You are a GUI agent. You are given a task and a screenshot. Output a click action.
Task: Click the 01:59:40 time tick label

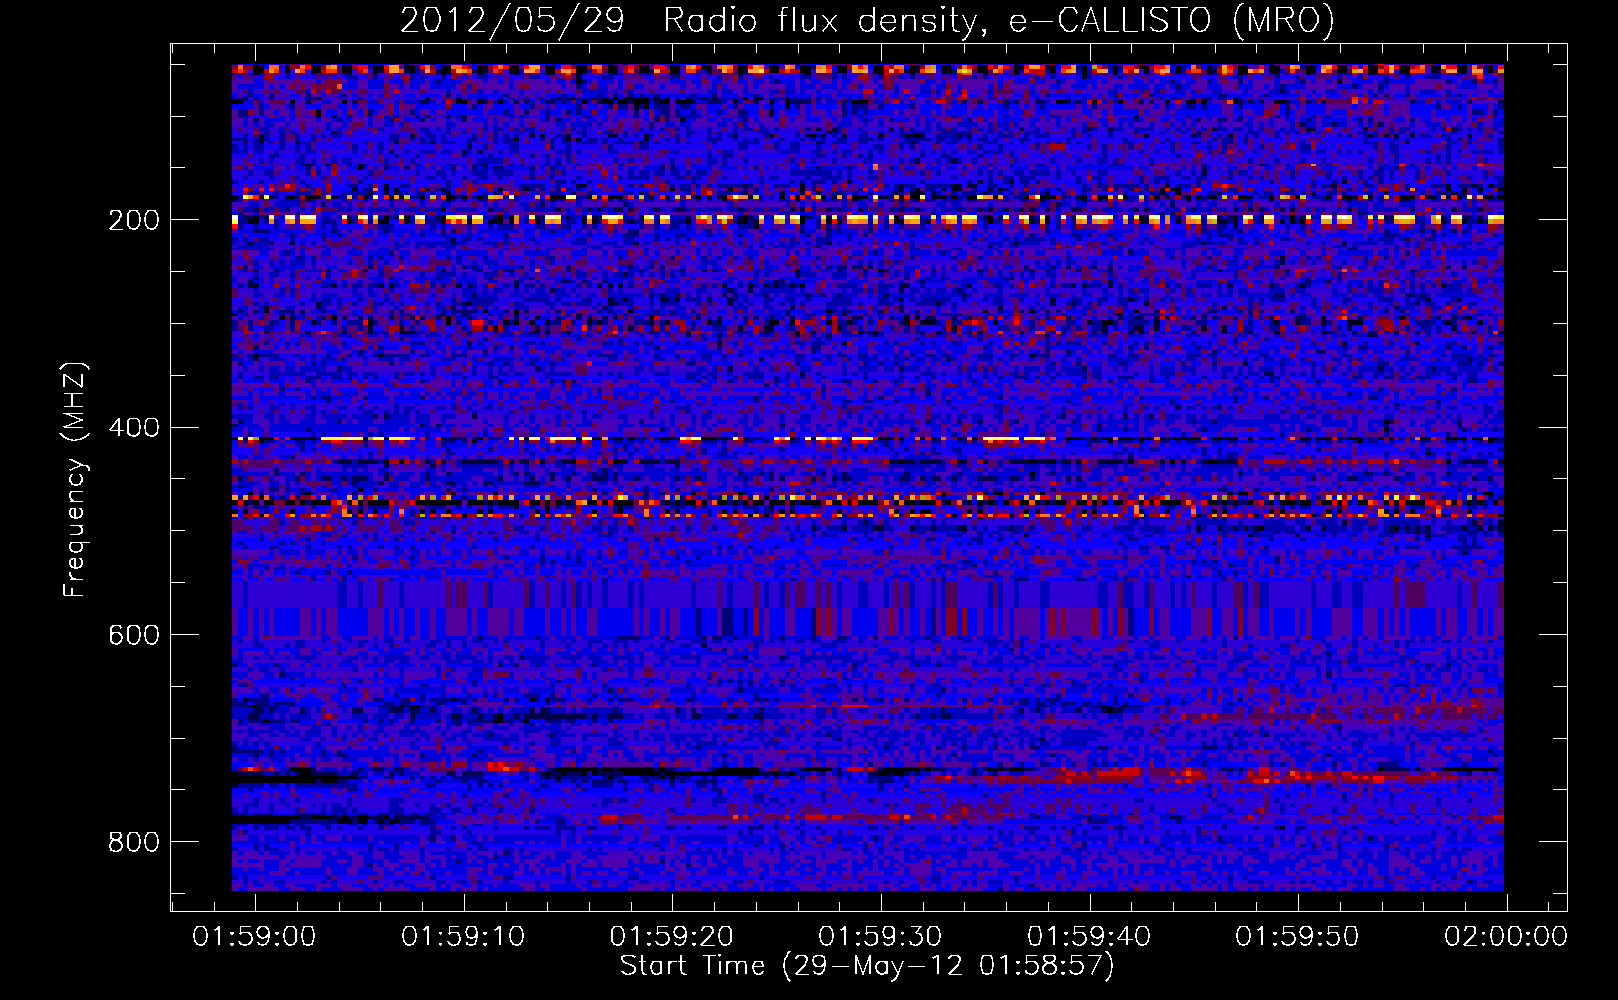click(1089, 937)
